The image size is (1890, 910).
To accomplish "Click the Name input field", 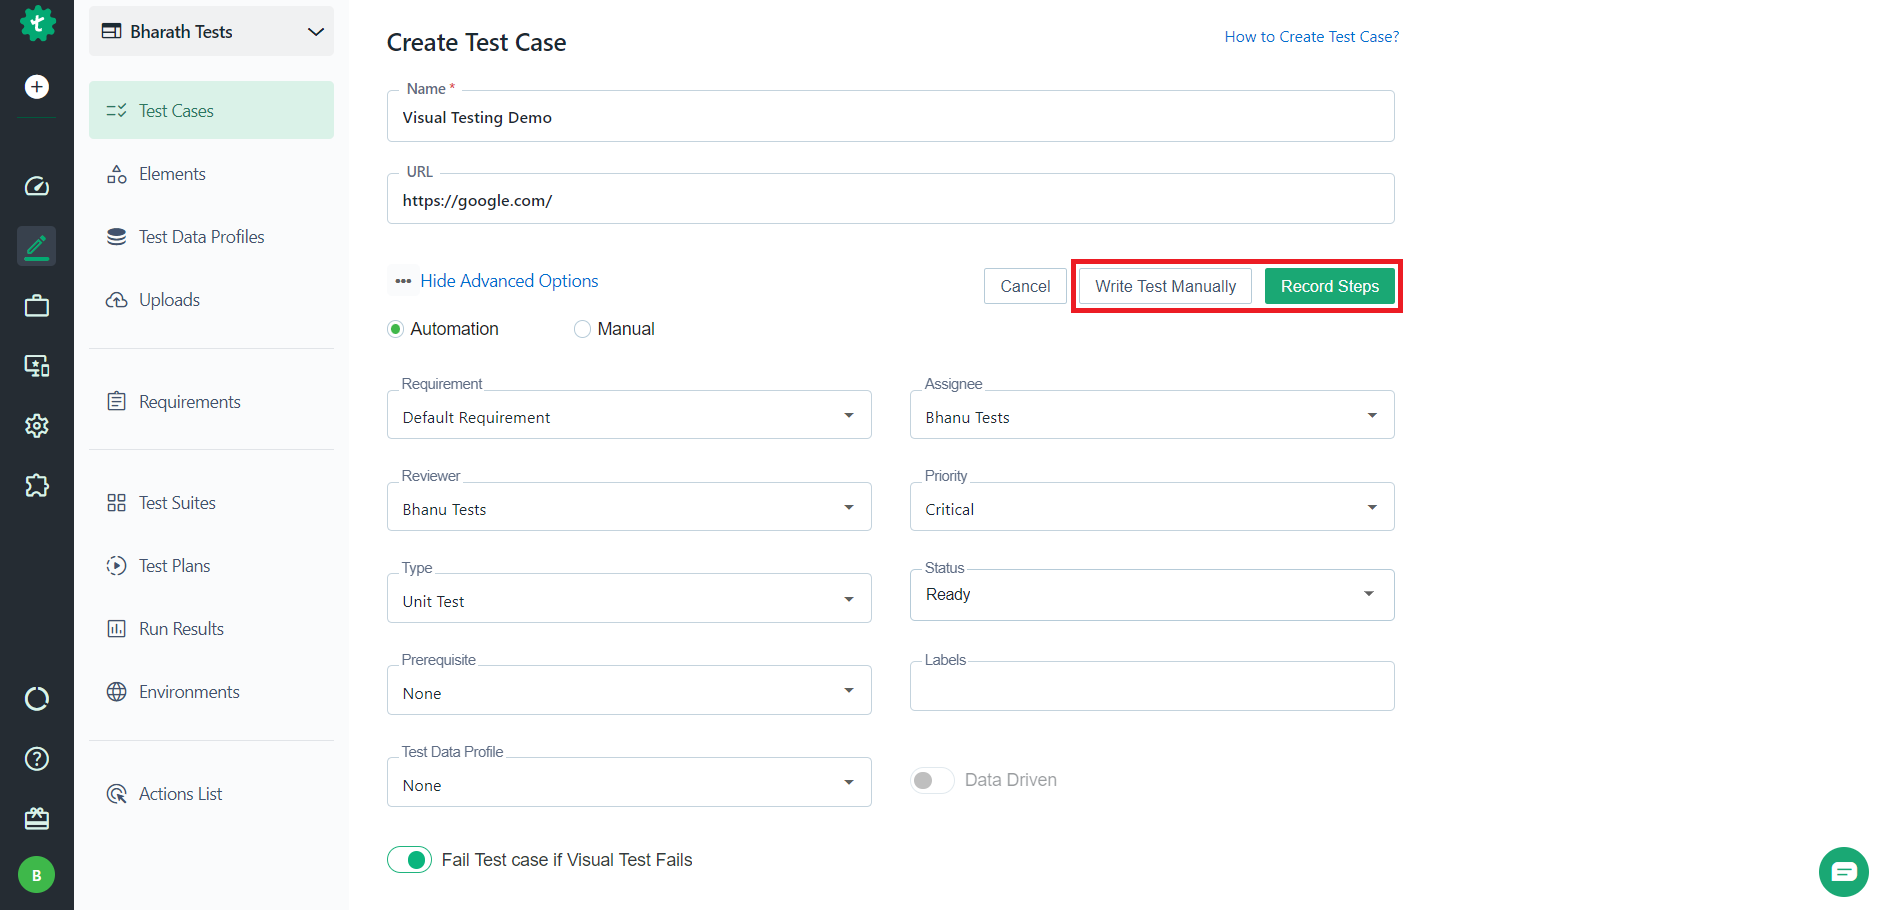I will tap(891, 117).
